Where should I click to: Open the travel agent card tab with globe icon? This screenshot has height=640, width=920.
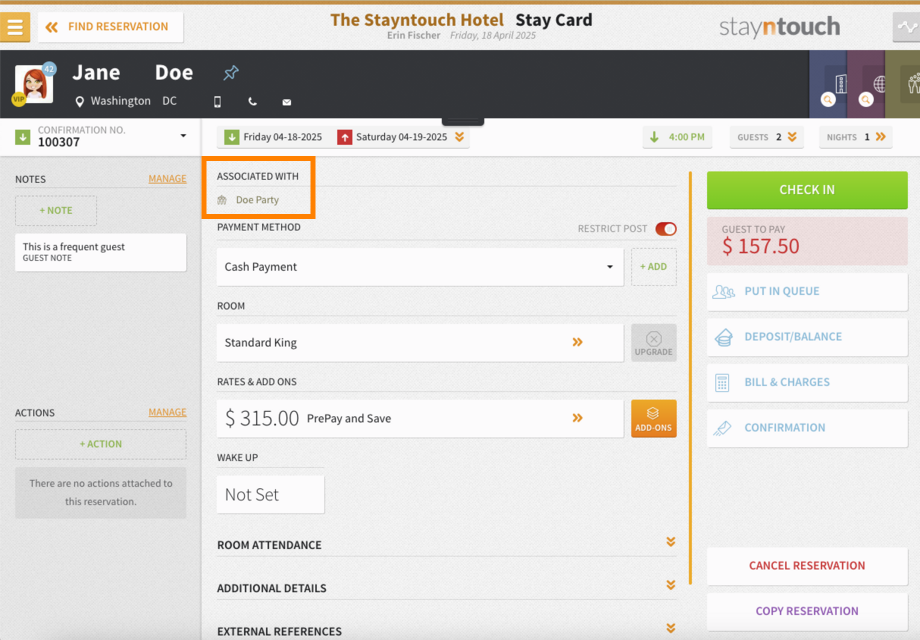[866, 84]
